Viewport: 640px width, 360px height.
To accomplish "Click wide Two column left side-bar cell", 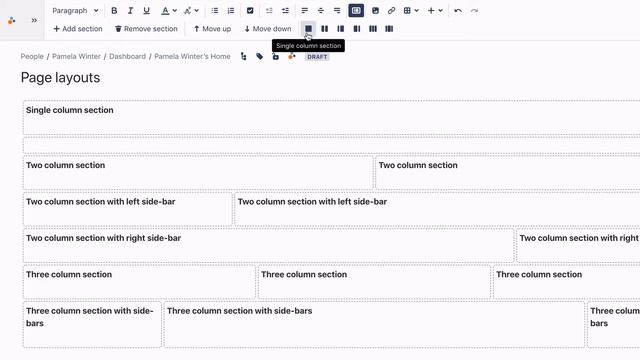I will point(437,209).
